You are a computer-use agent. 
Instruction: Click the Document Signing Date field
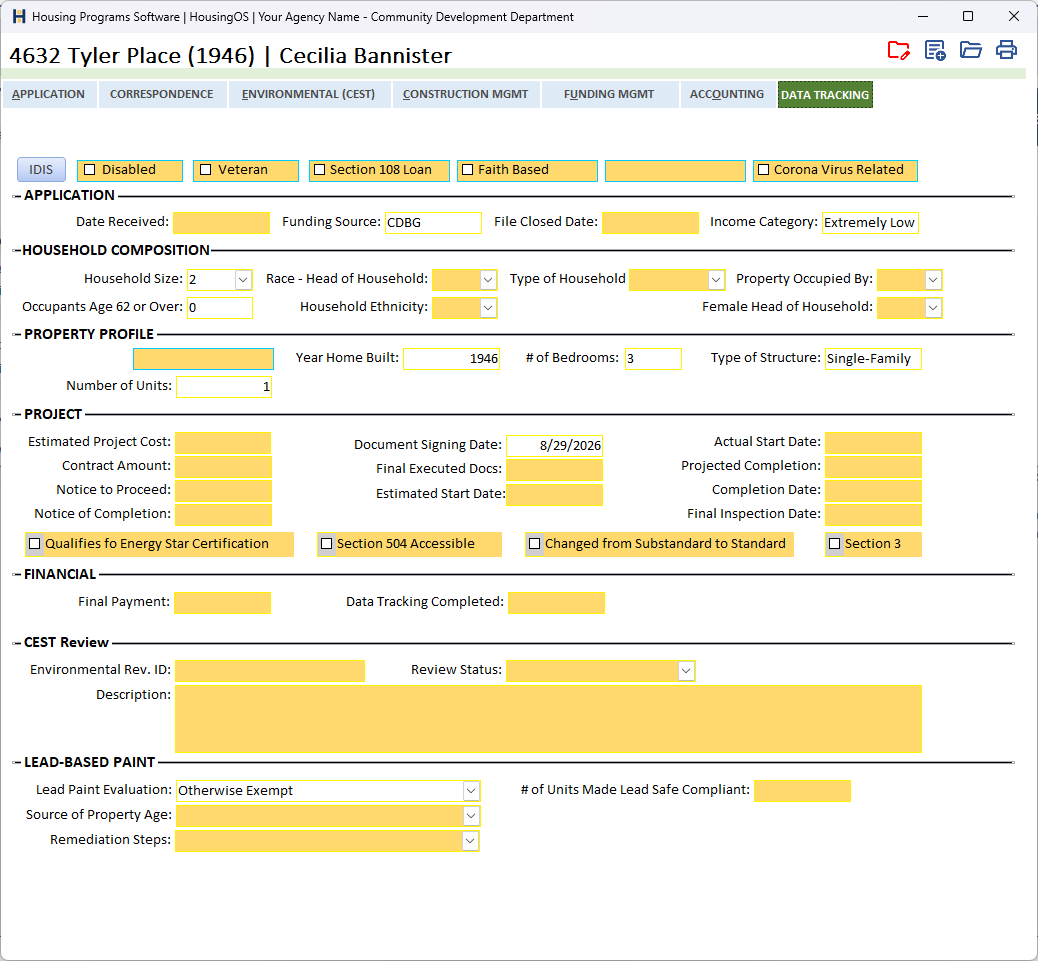tap(555, 445)
